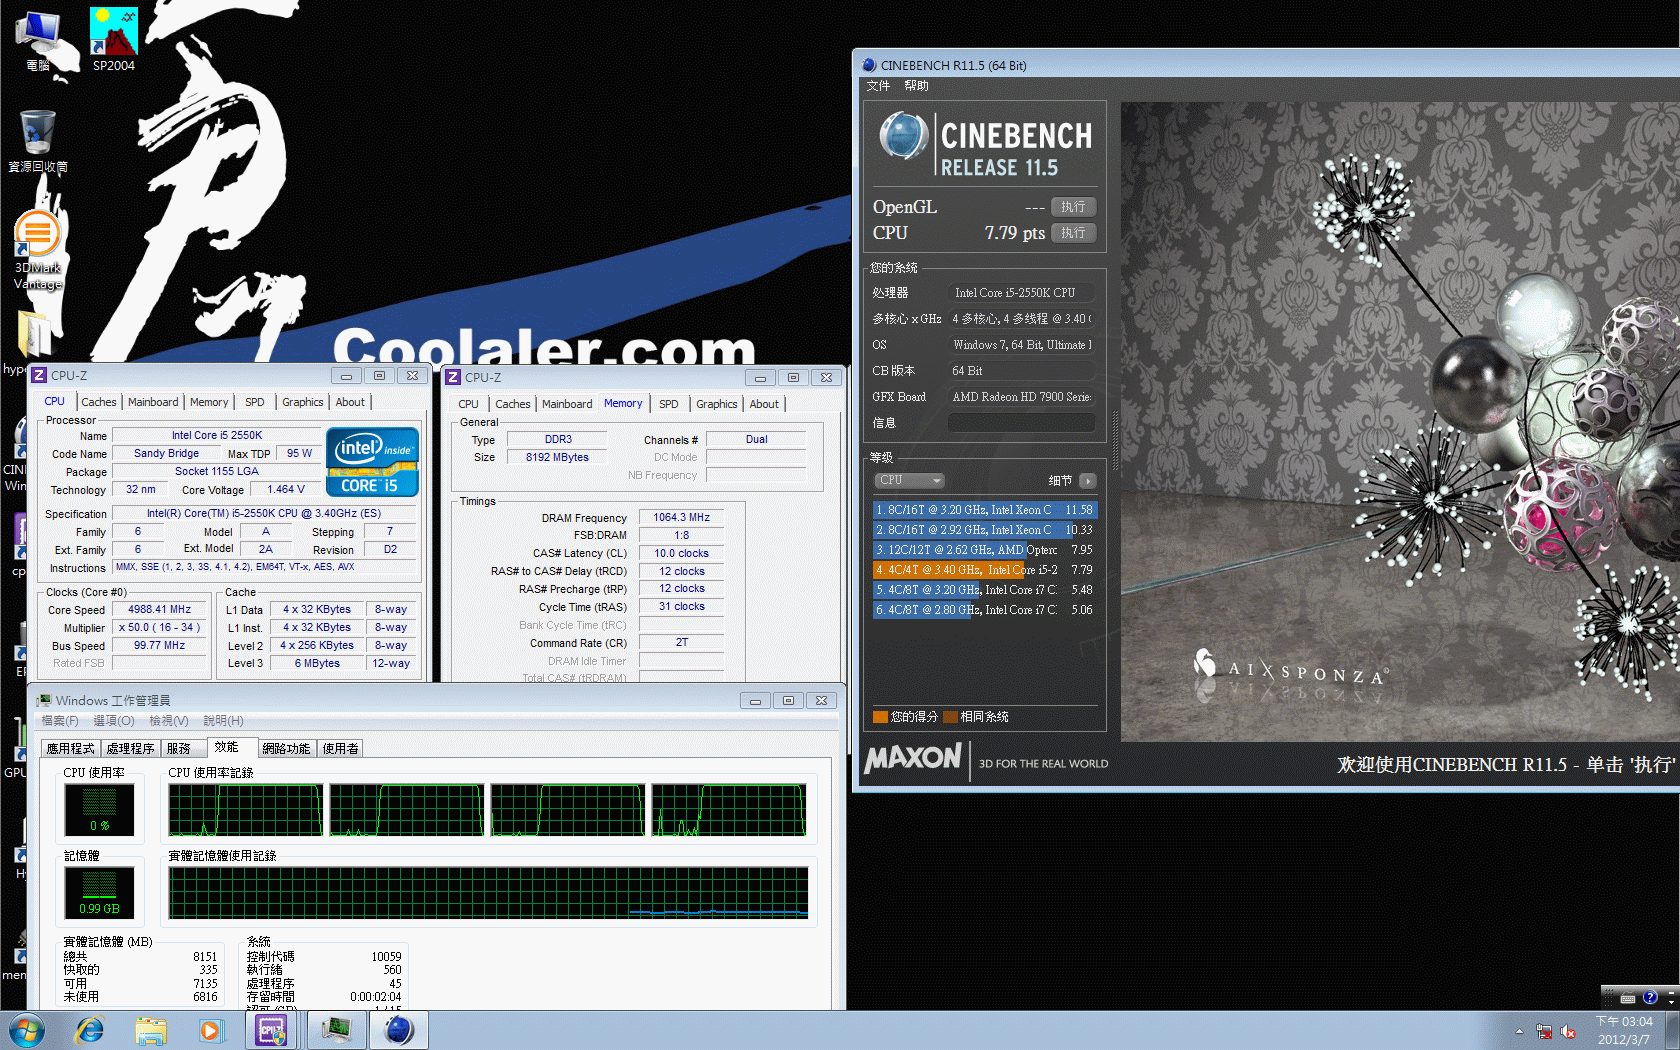
Task: Click the CPU usage meter in Task Manager
Action: [99, 809]
